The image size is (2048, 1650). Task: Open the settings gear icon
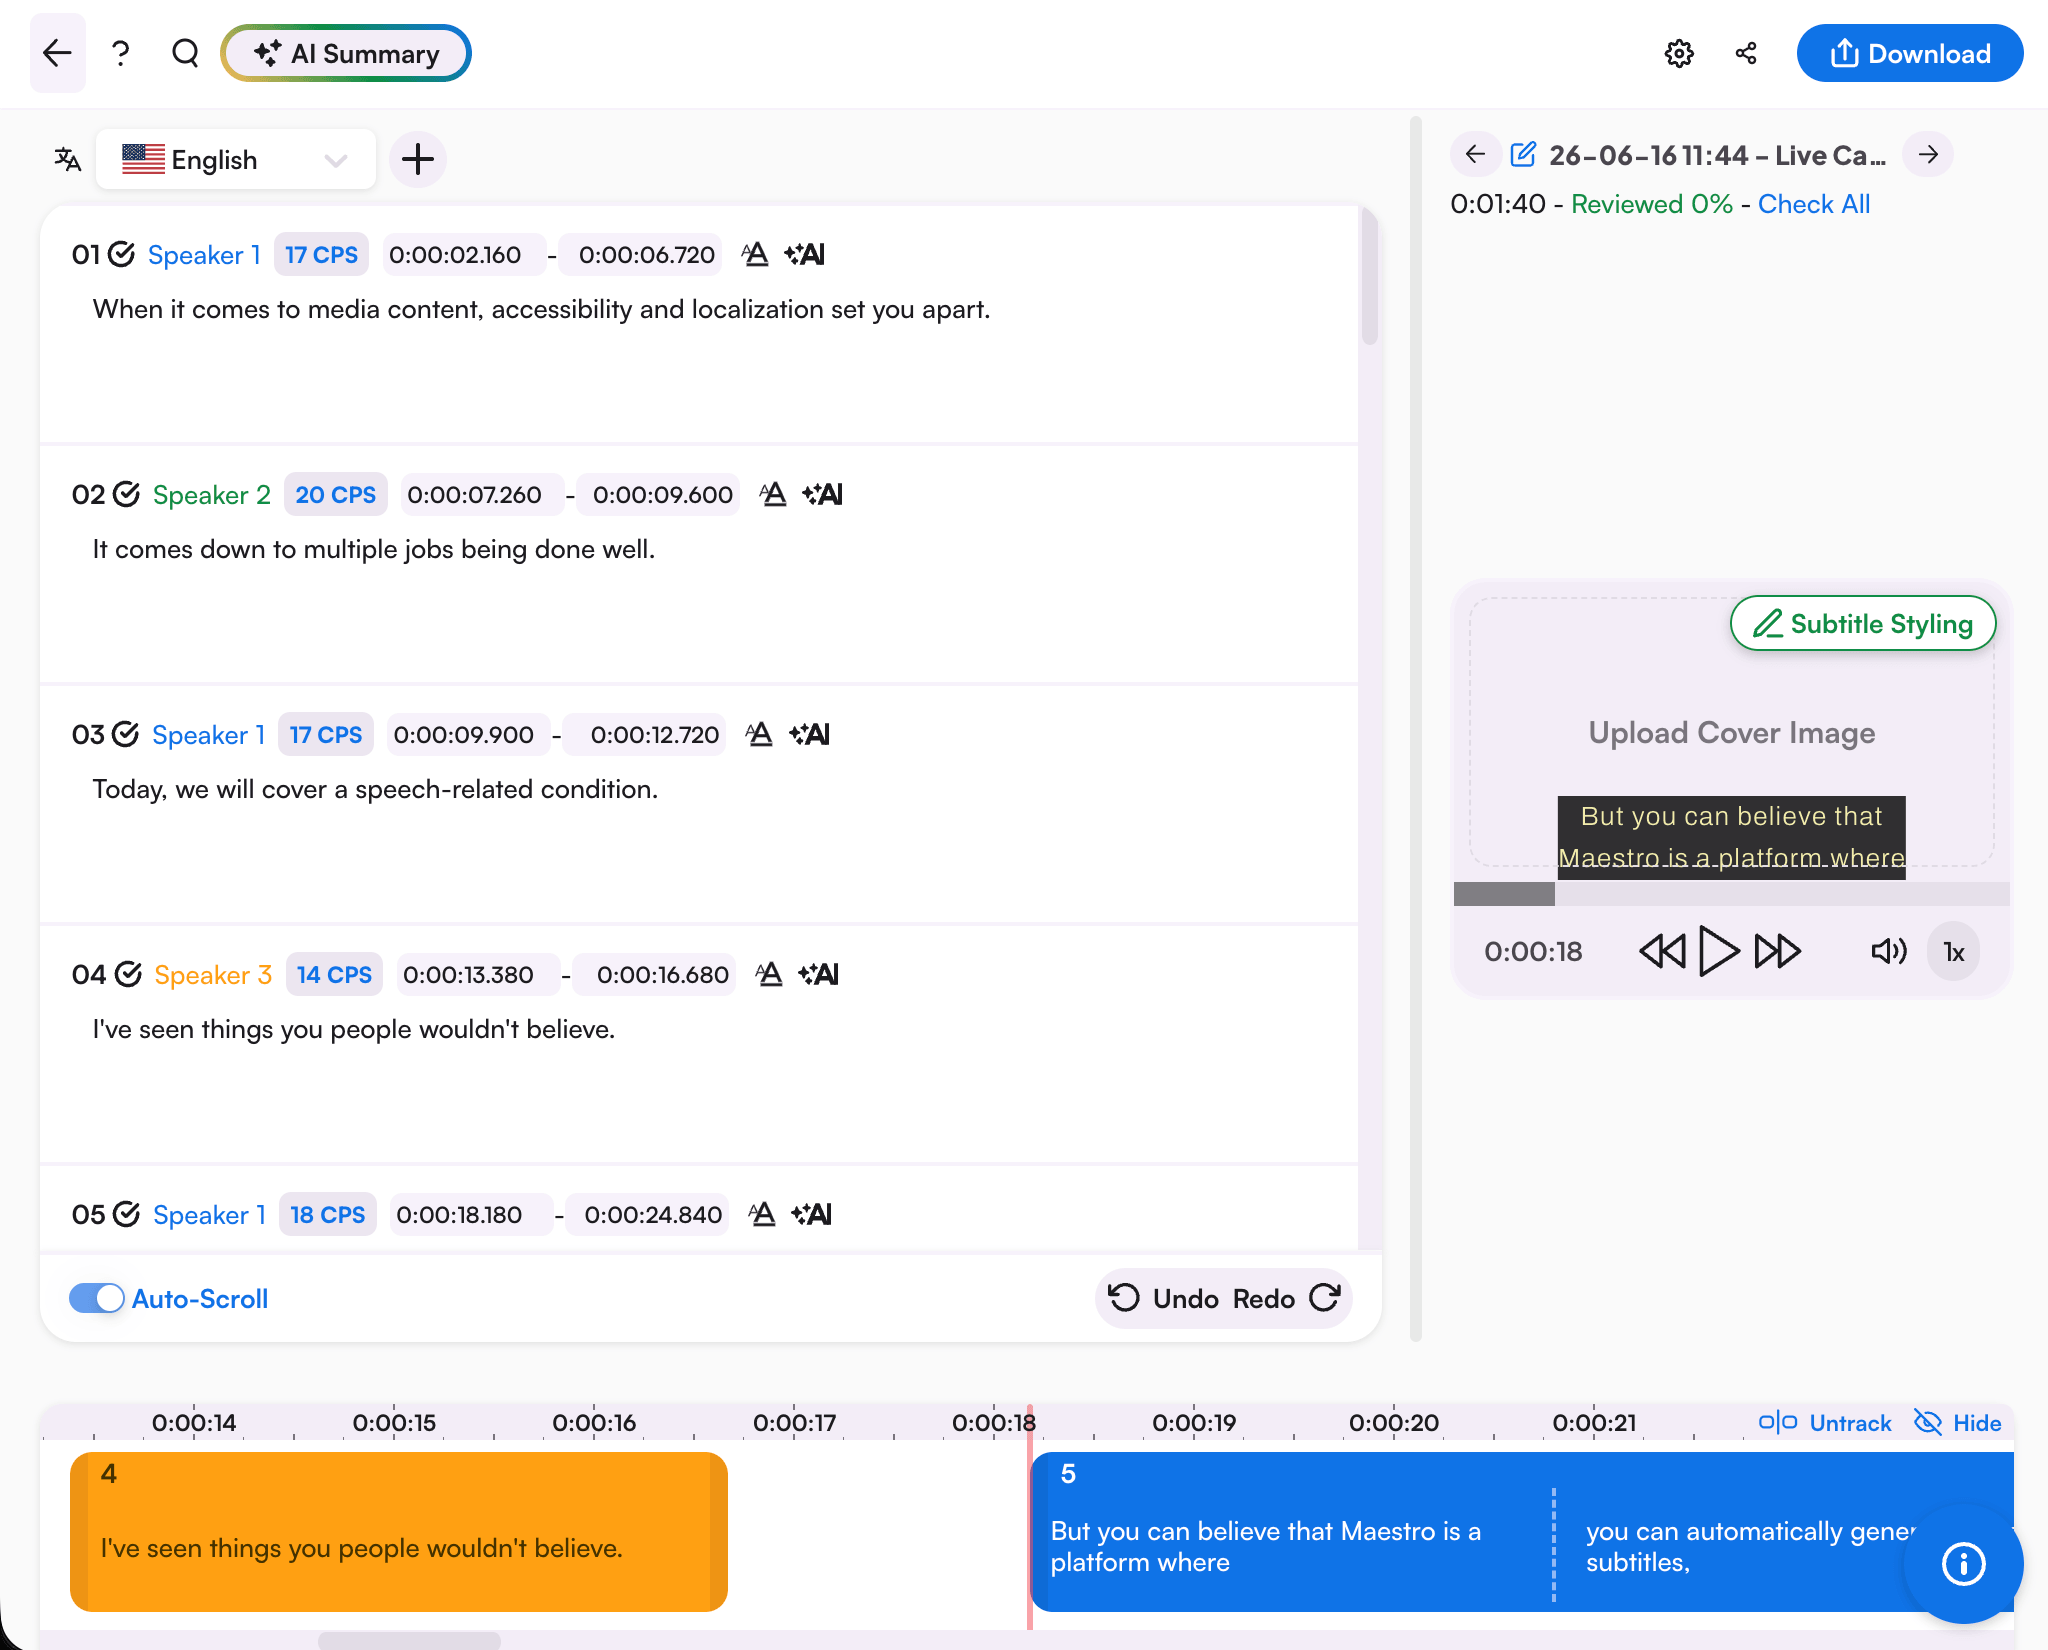(1679, 53)
